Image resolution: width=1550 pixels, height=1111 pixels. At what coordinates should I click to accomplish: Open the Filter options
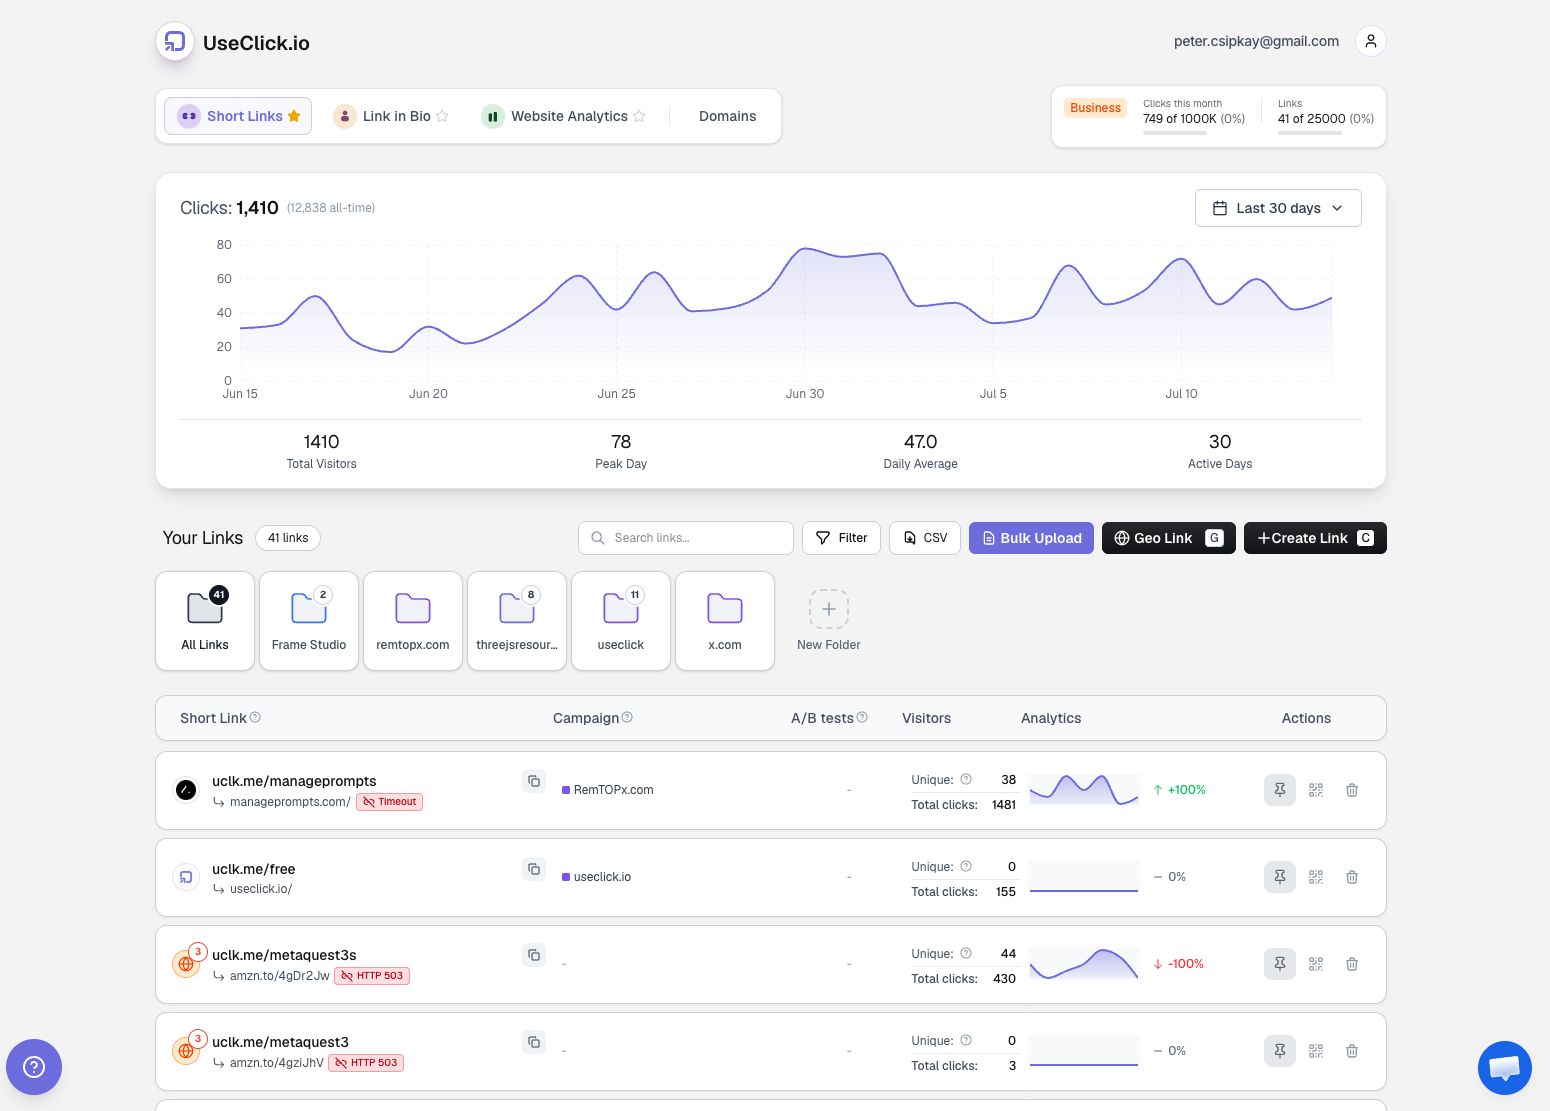[841, 538]
